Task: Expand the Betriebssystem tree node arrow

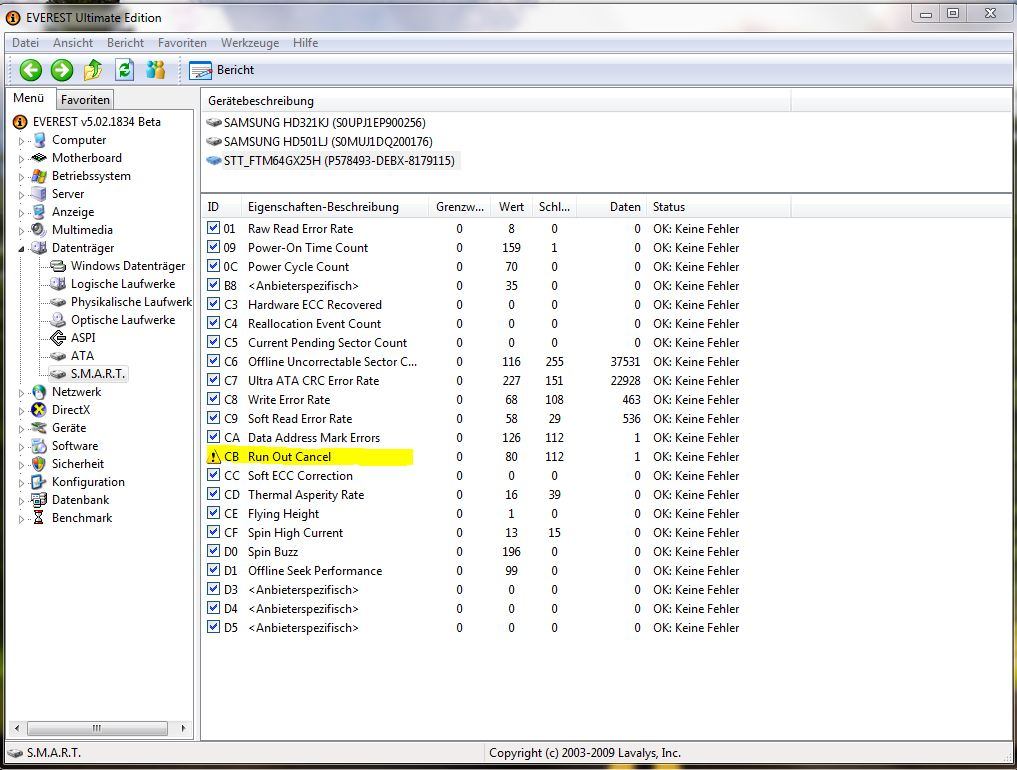Action: (21, 176)
